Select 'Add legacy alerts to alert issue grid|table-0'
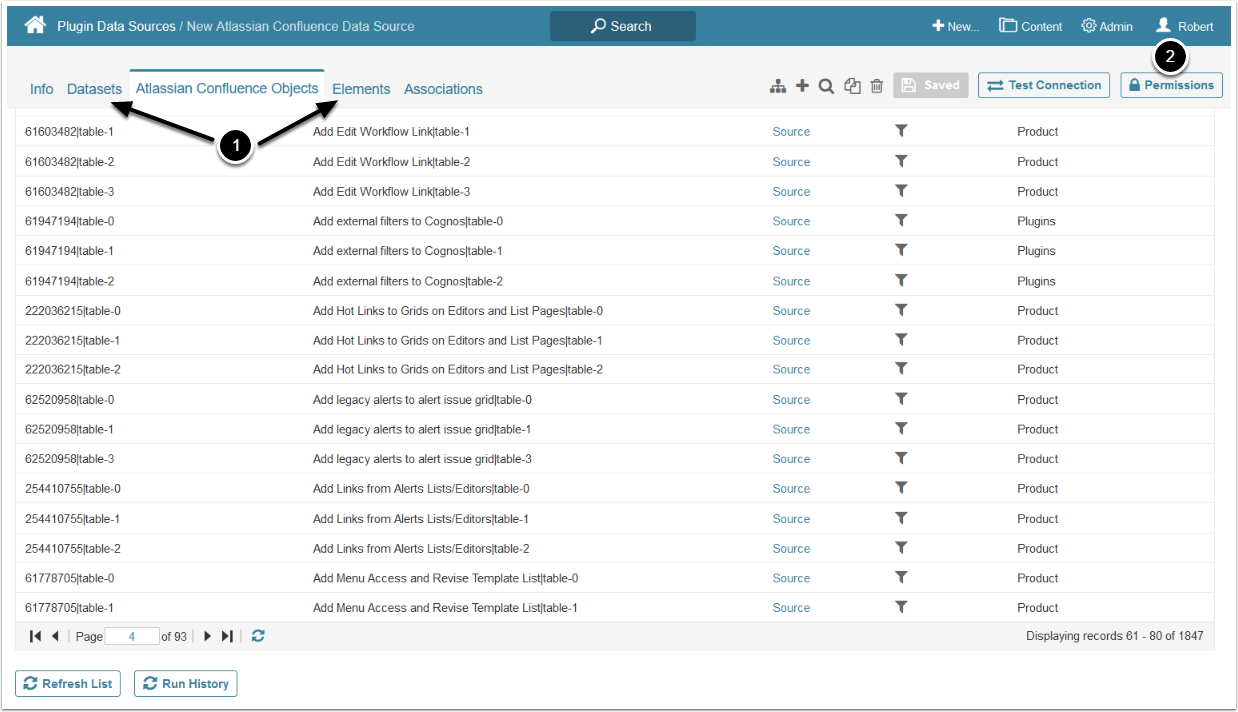The image size is (1238, 712). pos(422,400)
